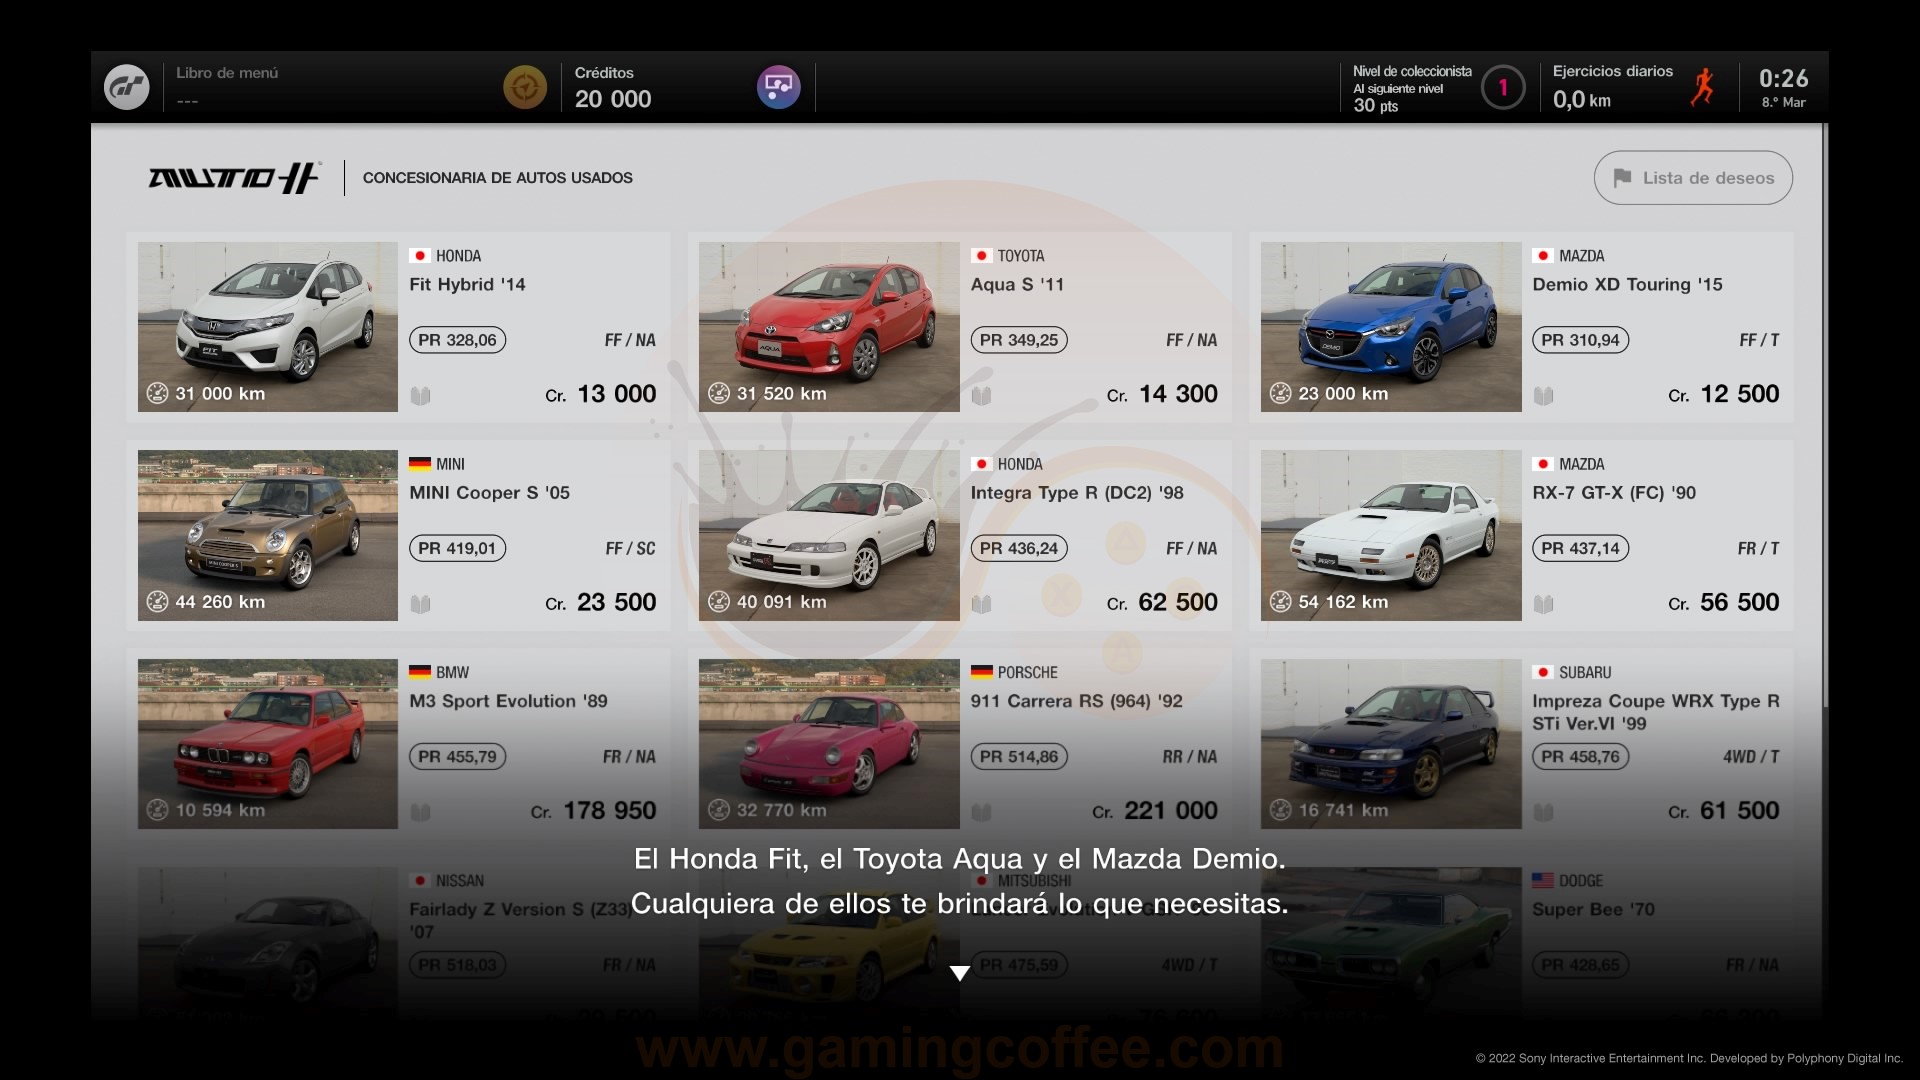
Task: Click the catalog book icon on RX-7 GT-X card
Action: pyautogui.click(x=1543, y=604)
